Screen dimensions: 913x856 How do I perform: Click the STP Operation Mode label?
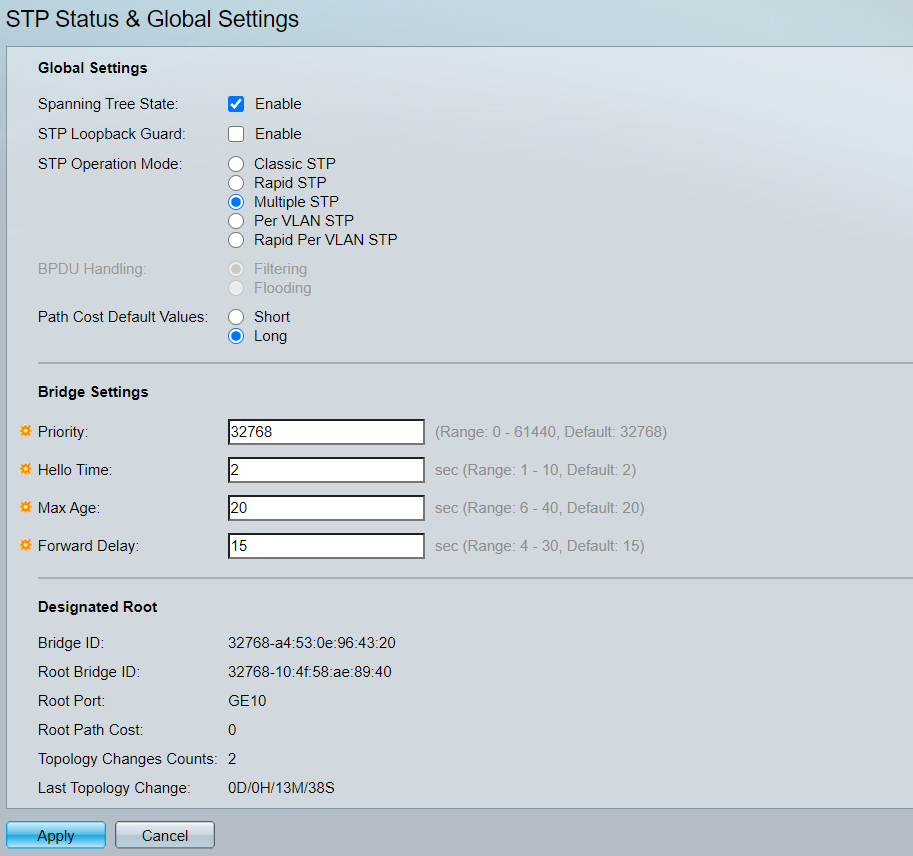coord(110,164)
